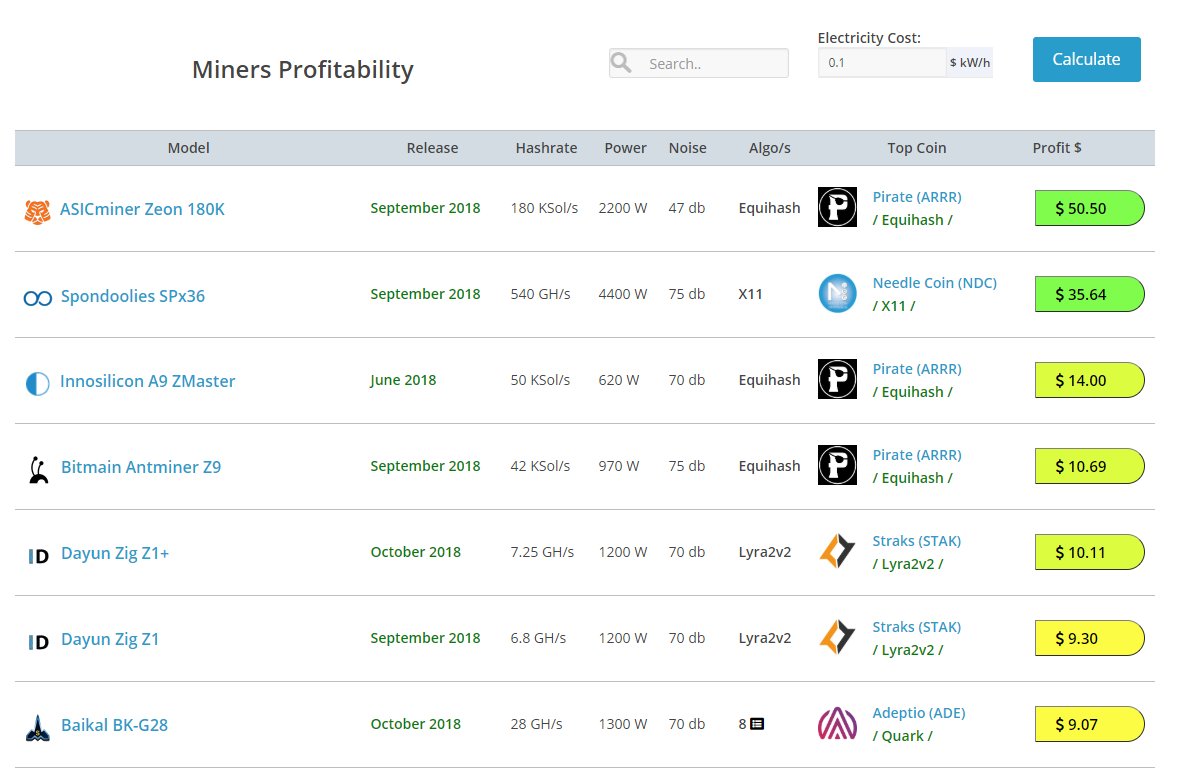Click the $ 10.69 profit badge

pos(1090,466)
